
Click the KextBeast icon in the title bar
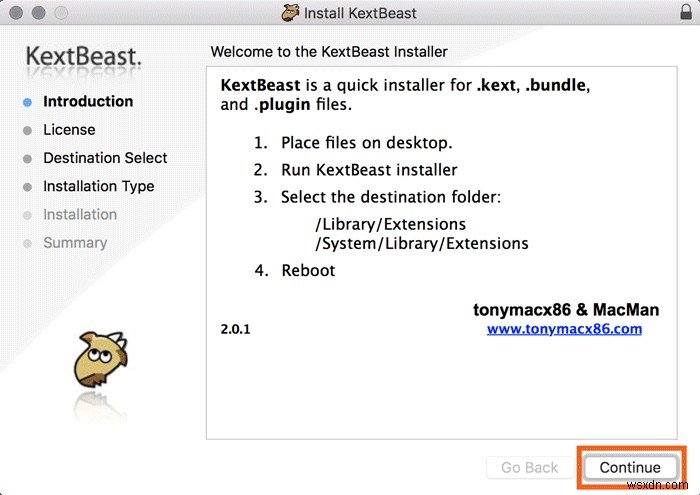coord(291,13)
